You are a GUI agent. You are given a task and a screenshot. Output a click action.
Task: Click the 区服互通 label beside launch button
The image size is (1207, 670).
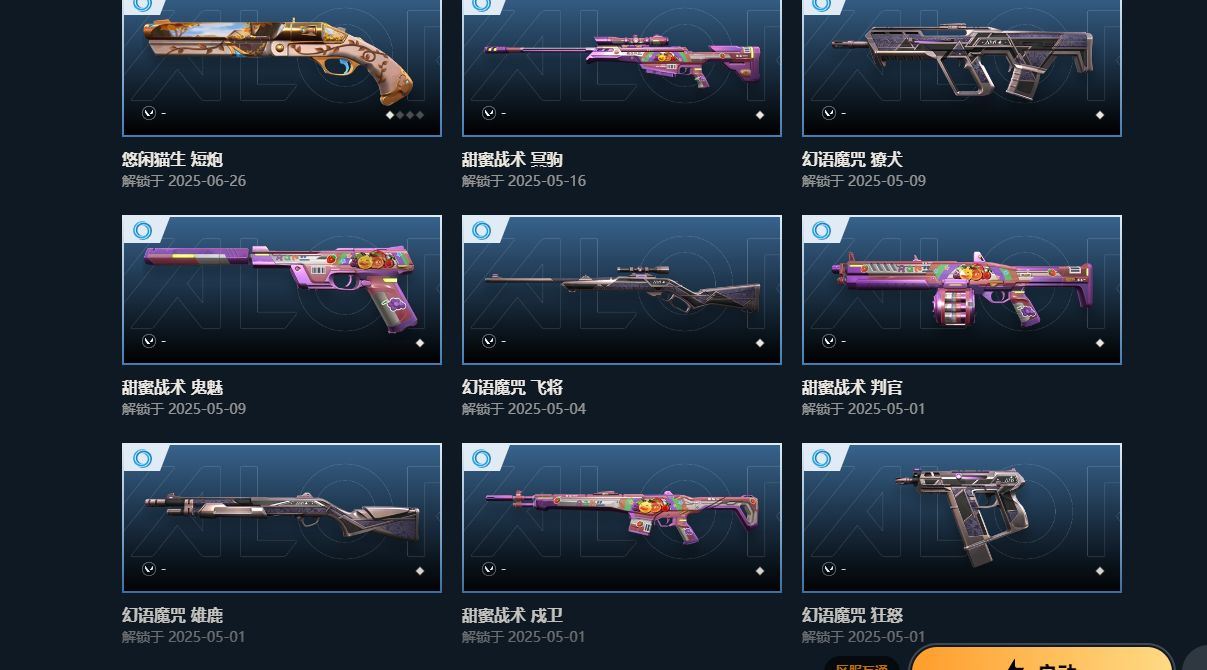click(861, 664)
